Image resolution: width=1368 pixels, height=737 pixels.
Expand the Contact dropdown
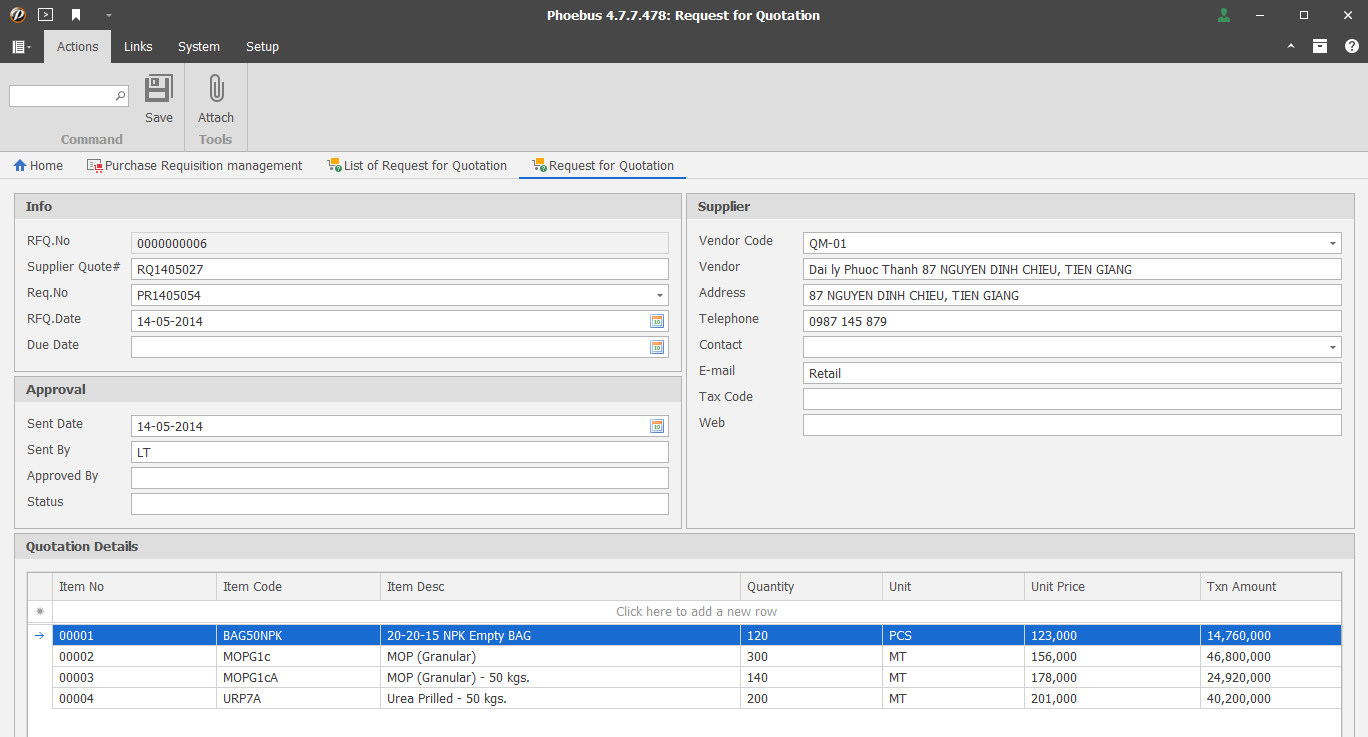pyautogui.click(x=1332, y=347)
